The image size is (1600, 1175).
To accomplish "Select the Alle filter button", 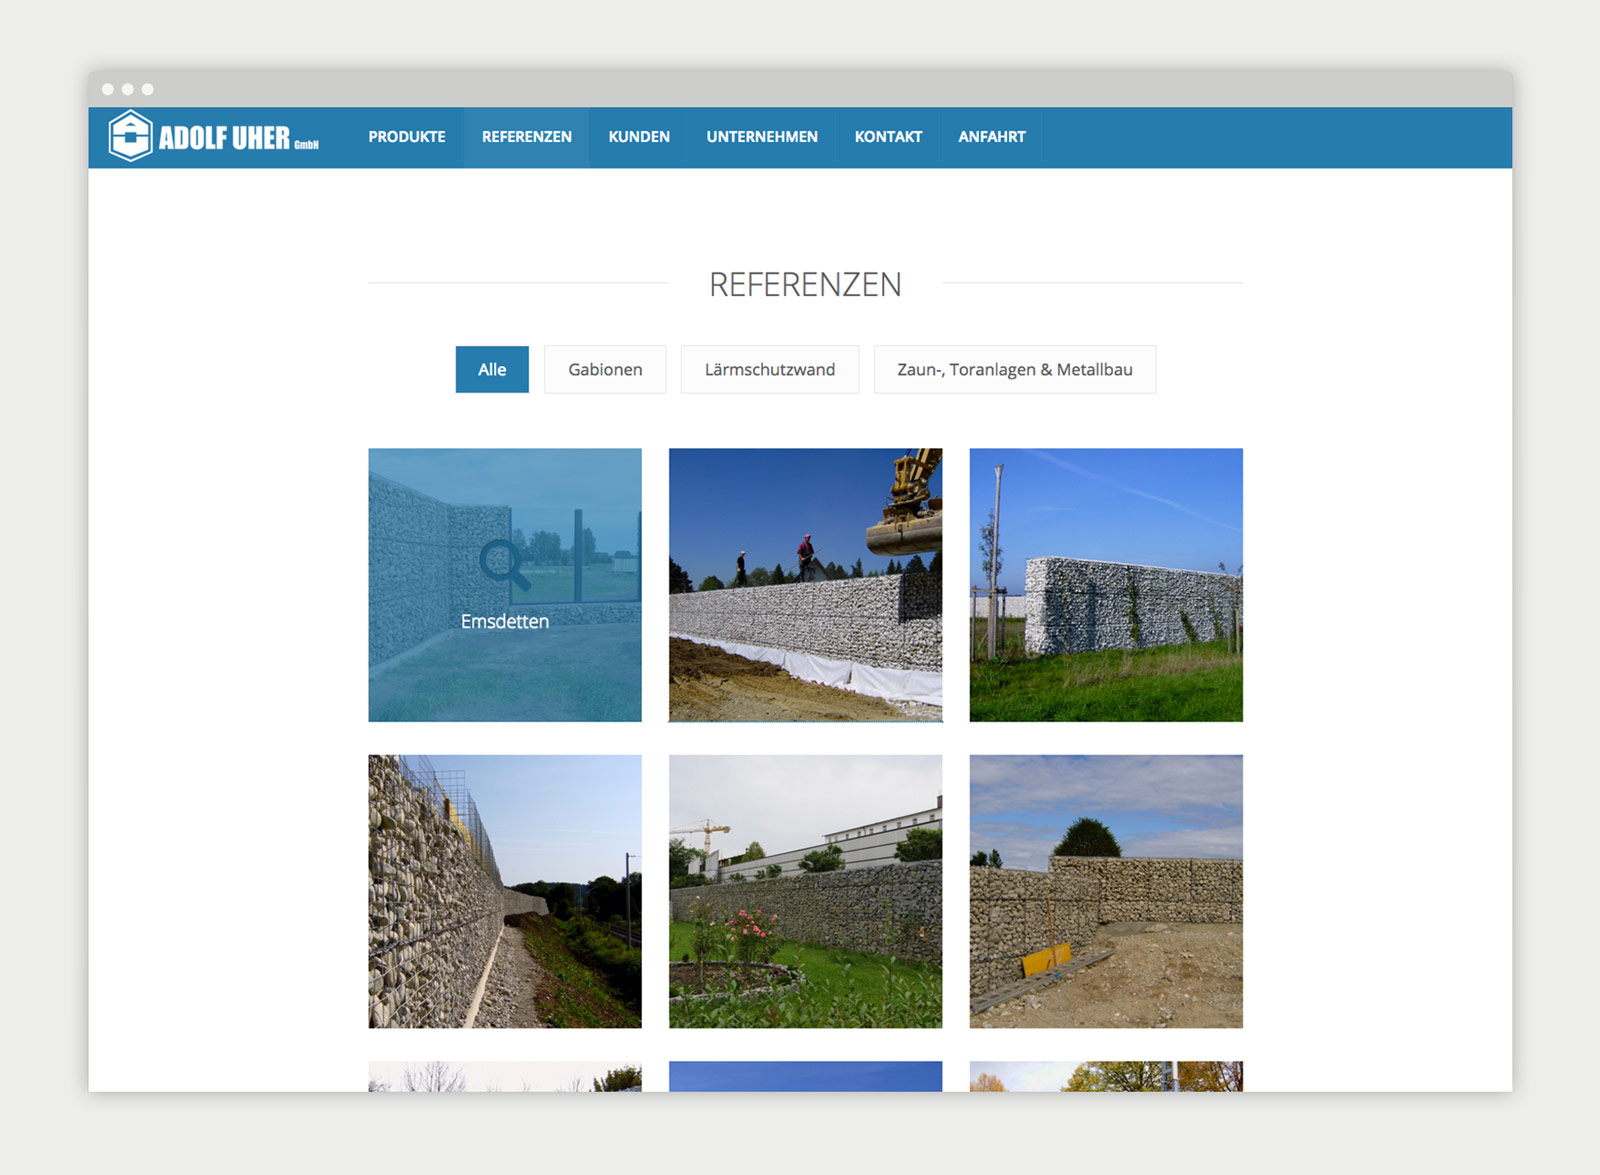I will 492,369.
